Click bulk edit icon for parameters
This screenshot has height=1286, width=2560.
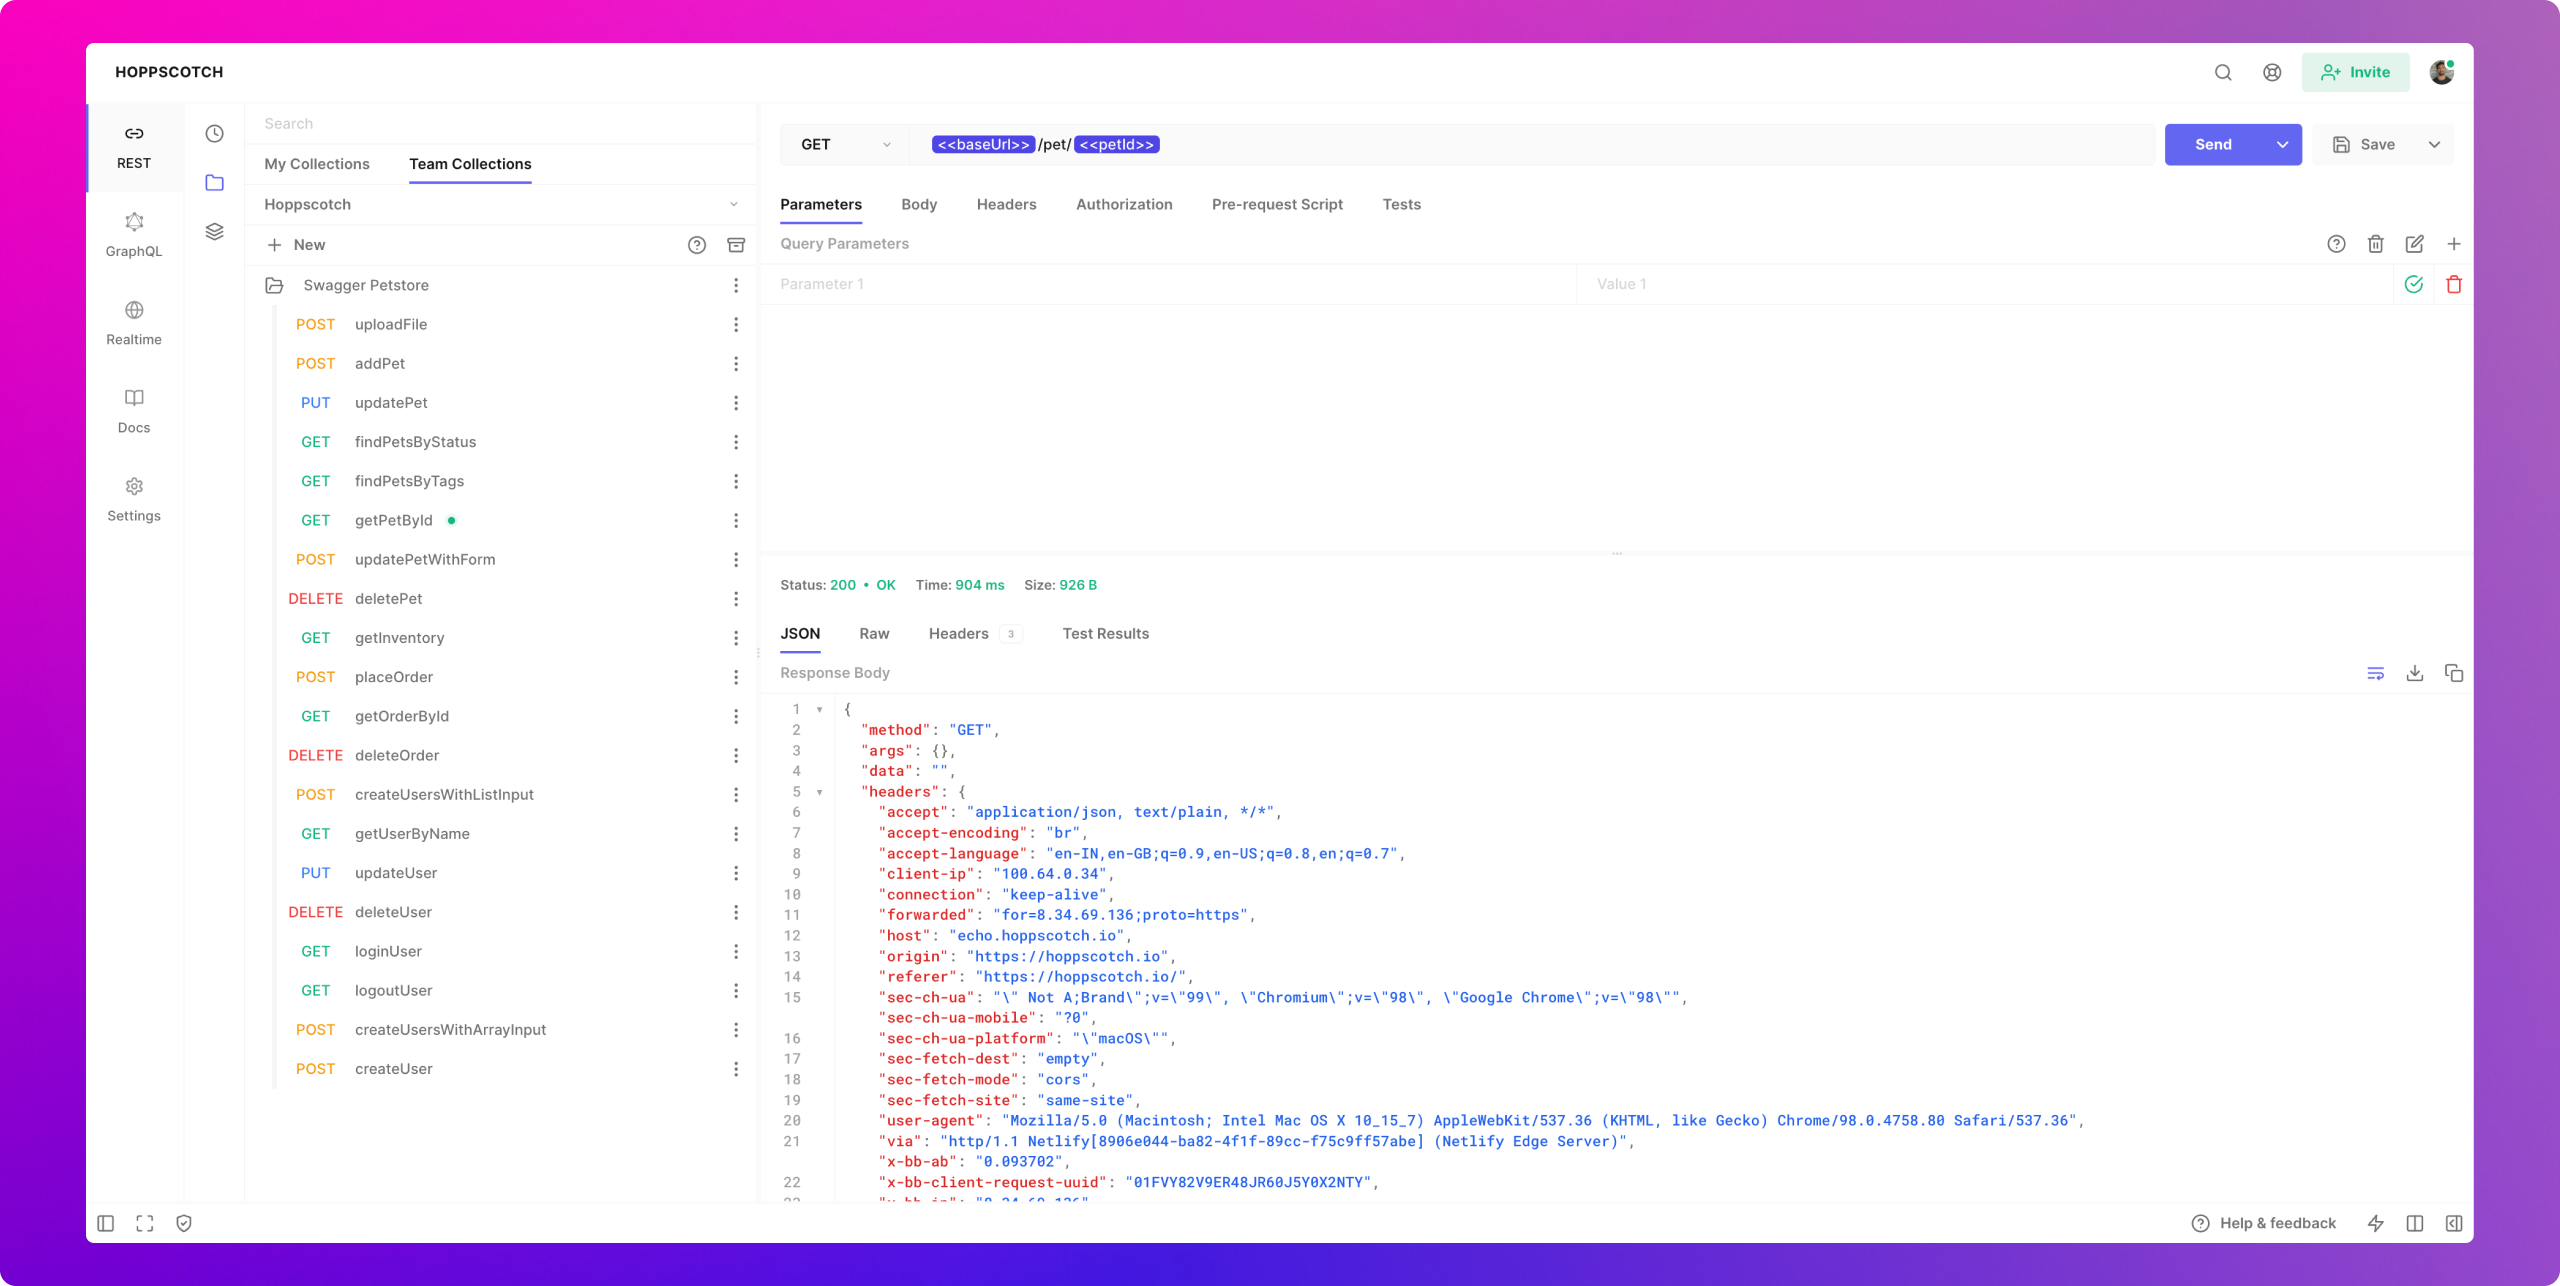pyautogui.click(x=2414, y=244)
